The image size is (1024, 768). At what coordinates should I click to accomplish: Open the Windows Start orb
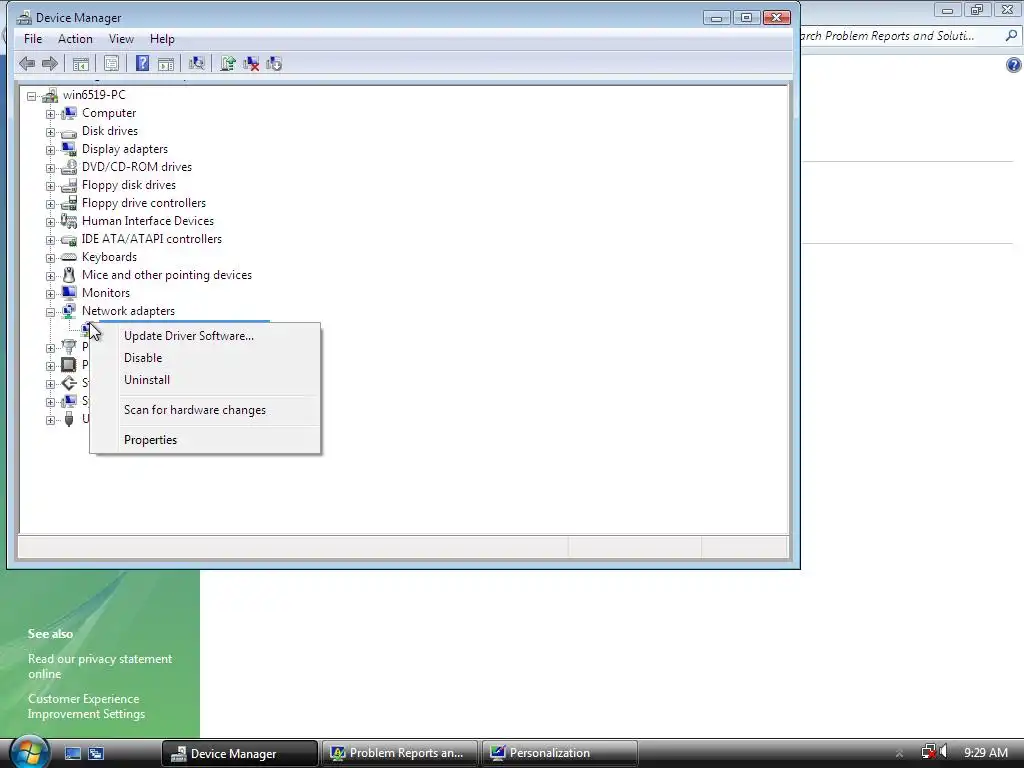pos(29,751)
